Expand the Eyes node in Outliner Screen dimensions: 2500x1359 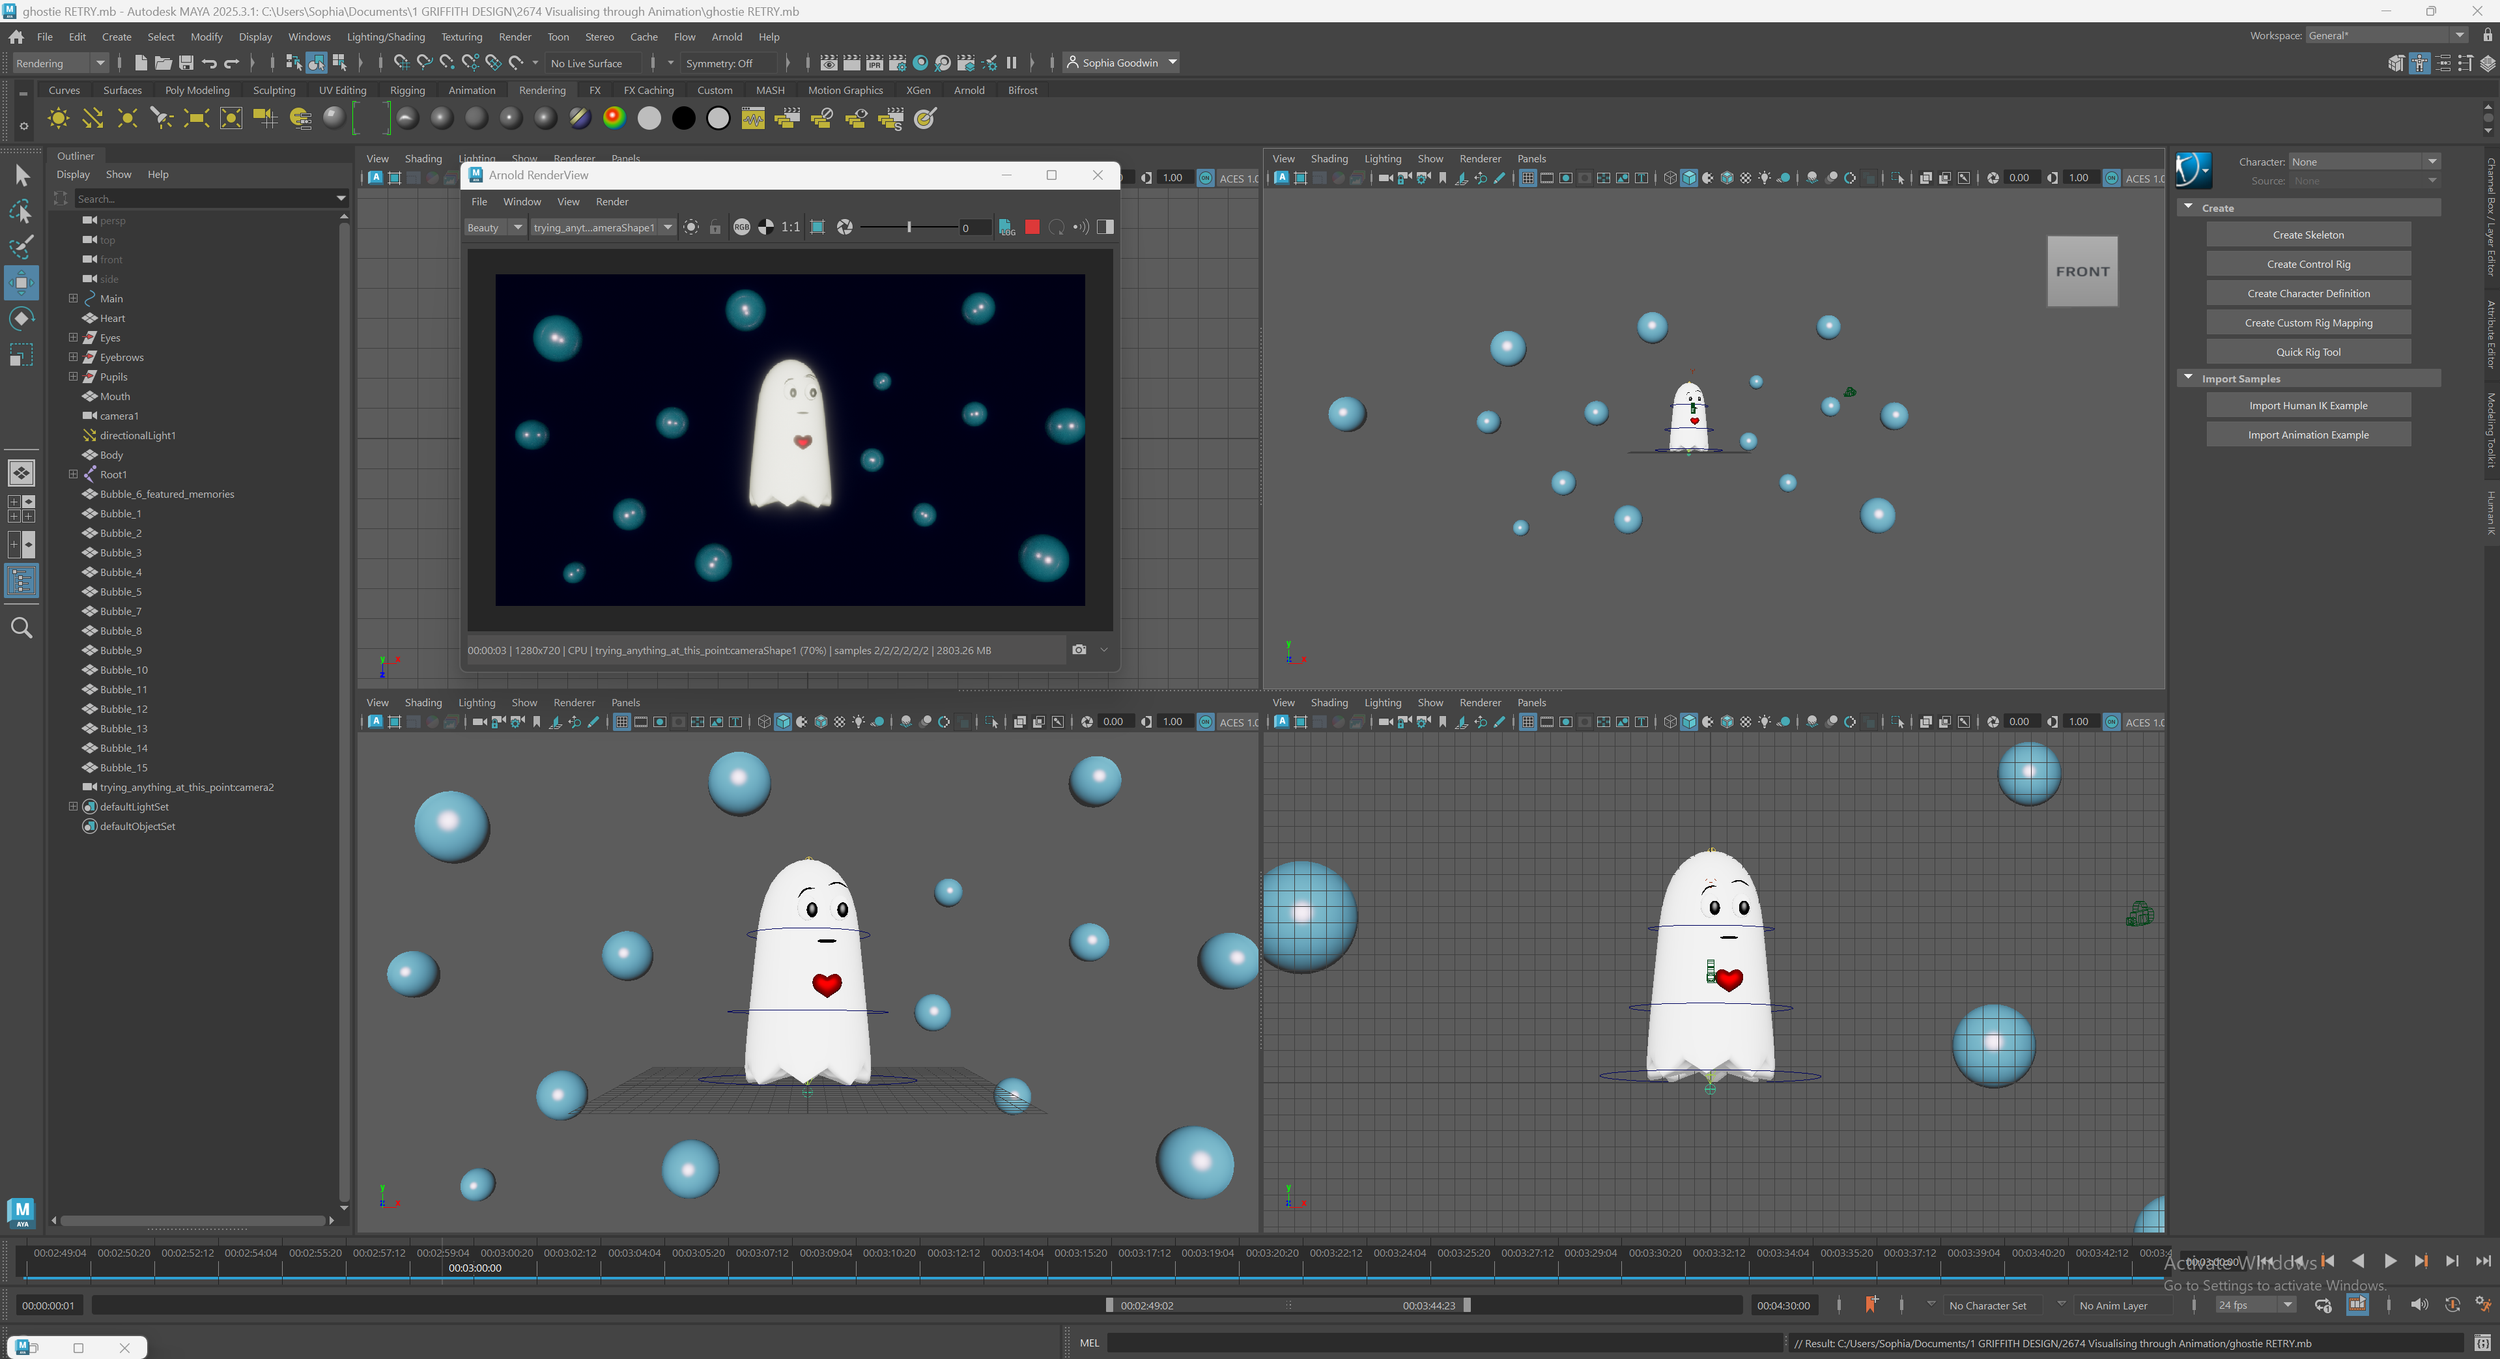point(73,337)
